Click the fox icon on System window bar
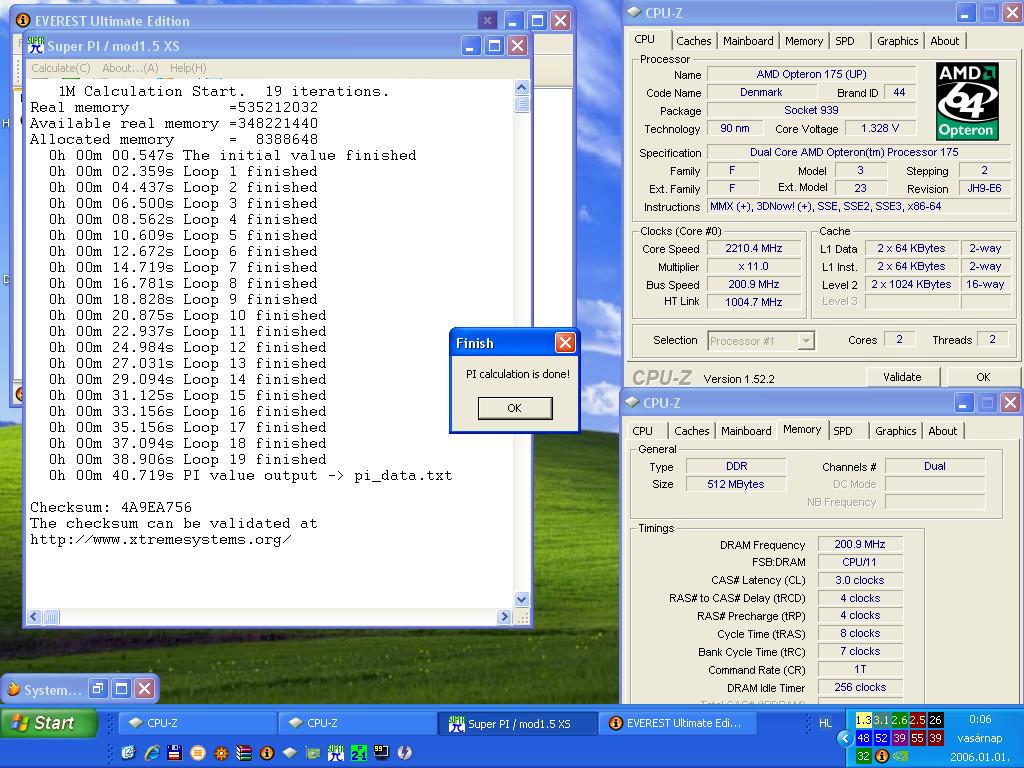This screenshot has width=1024, height=768. coord(13,689)
